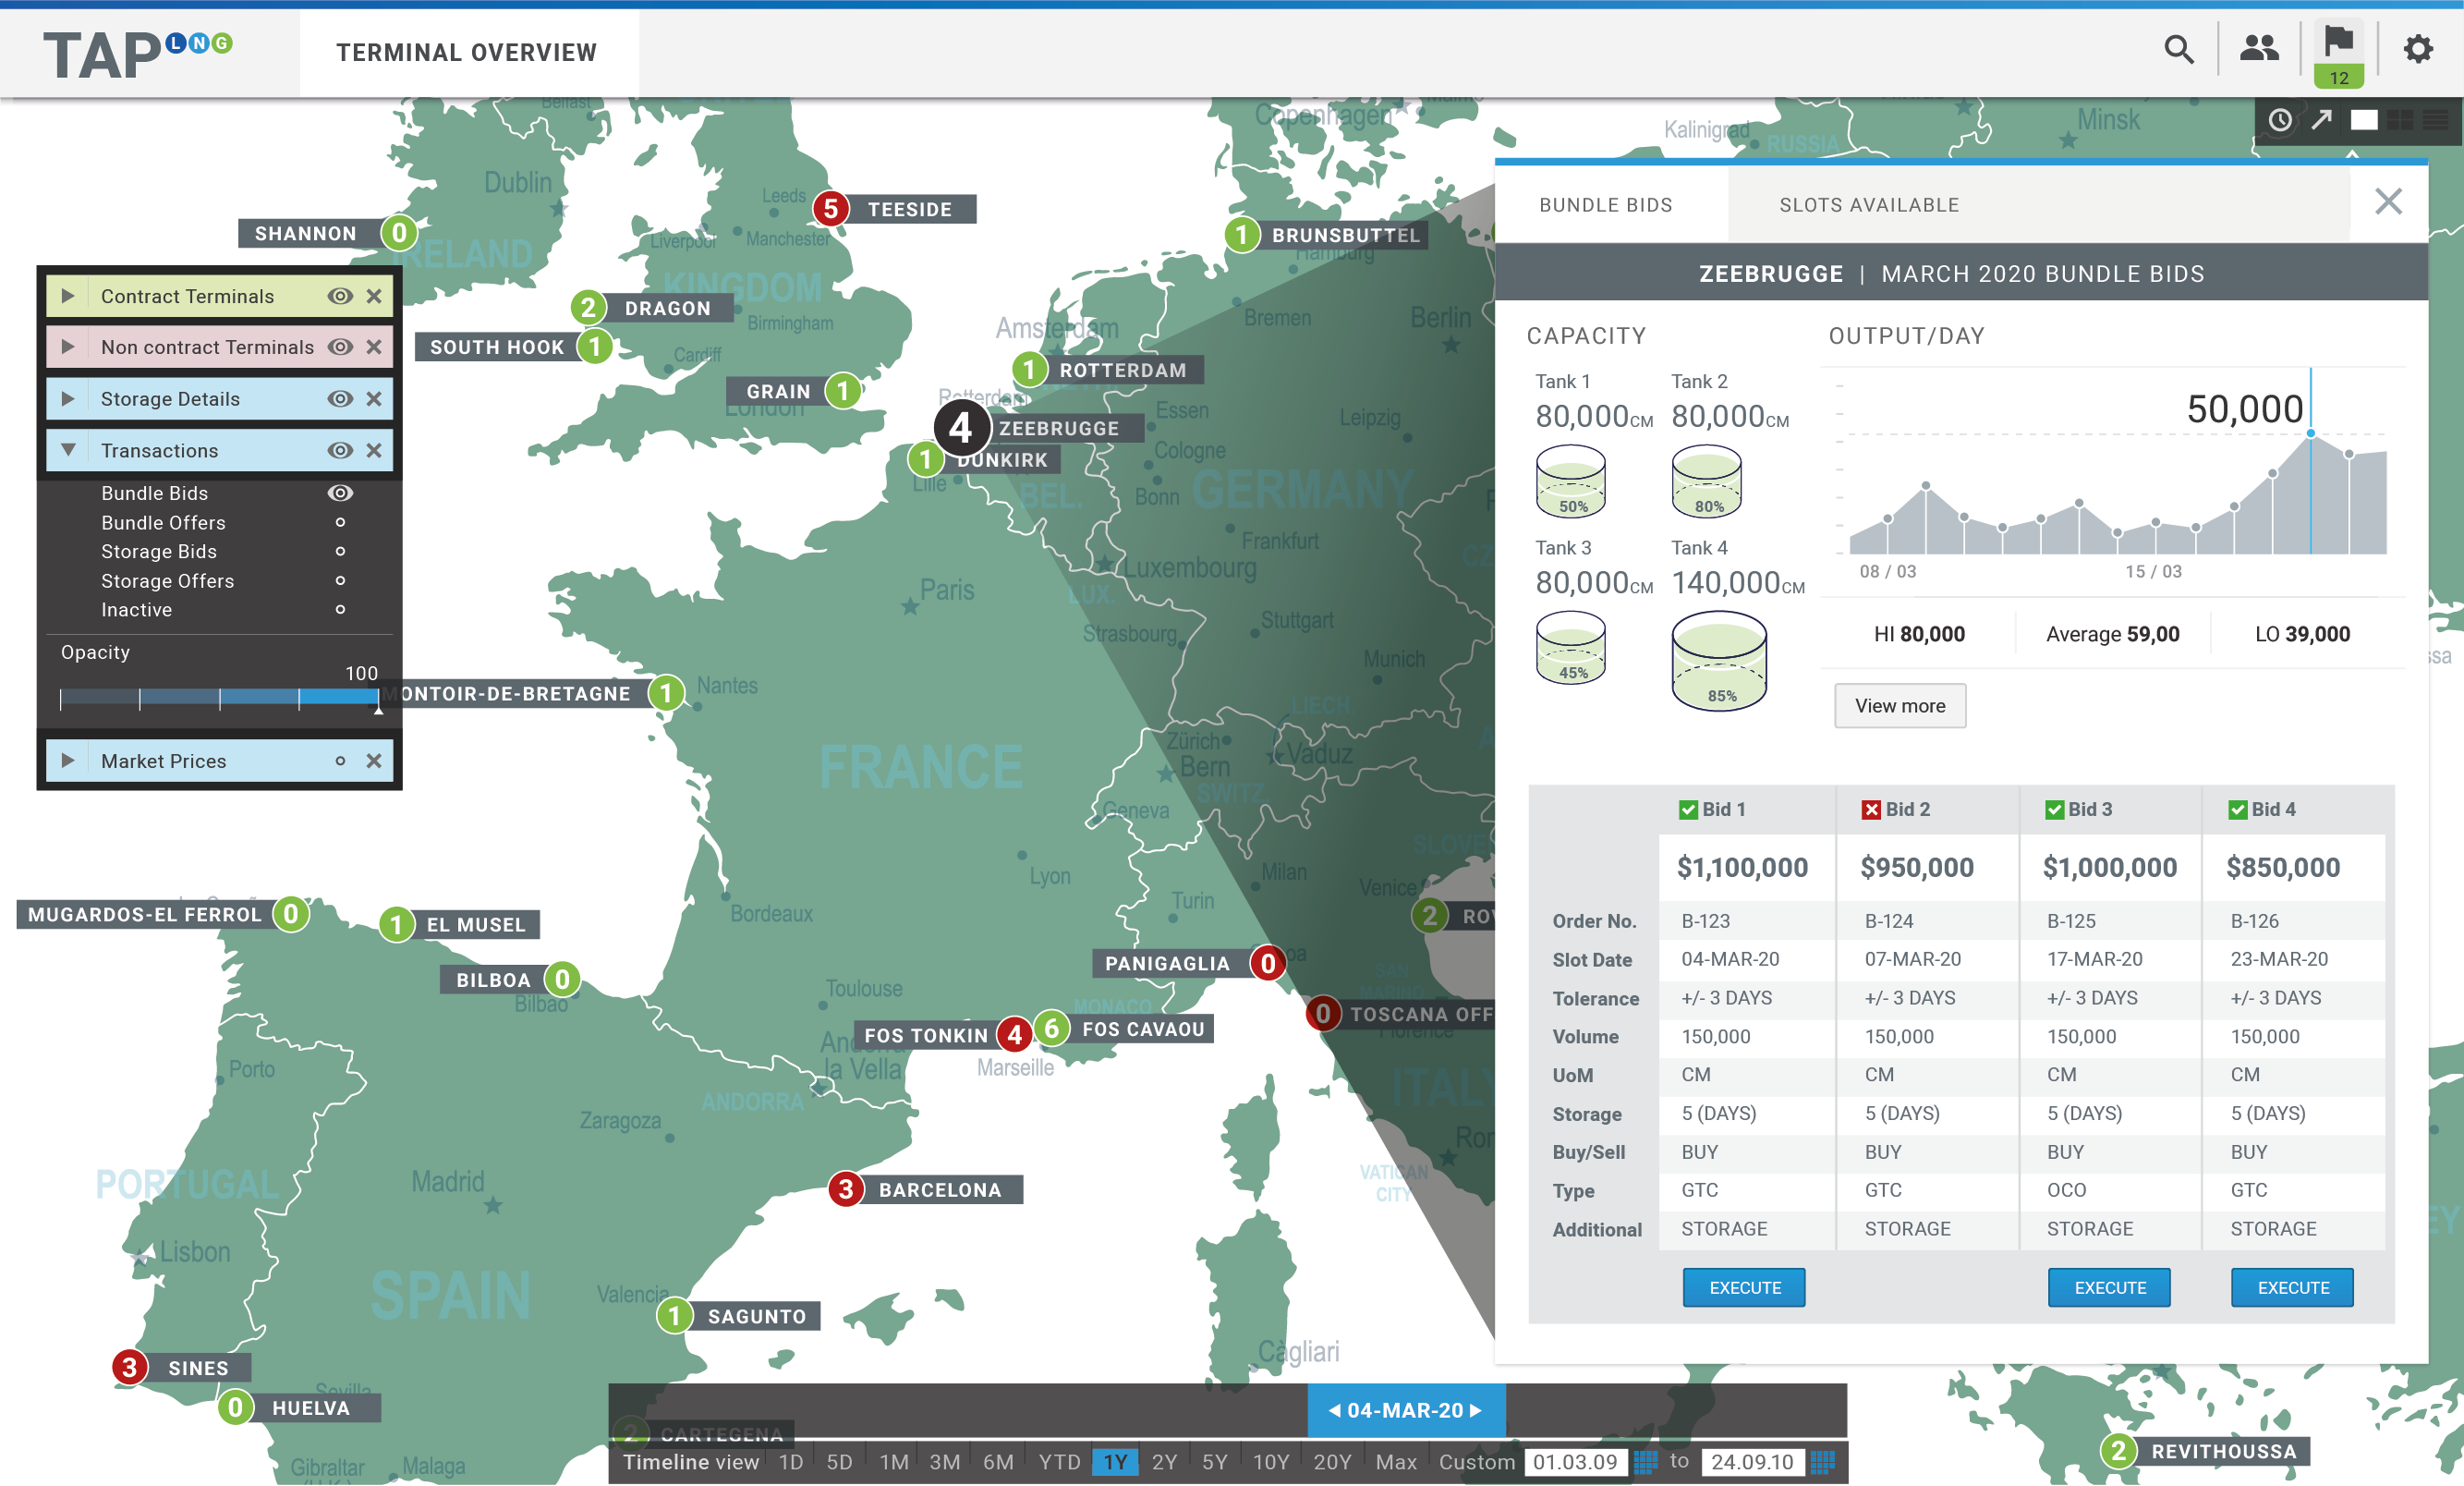Click the clock history icon
Screen dimensions: 2464x1486
pyautogui.click(x=2279, y=120)
